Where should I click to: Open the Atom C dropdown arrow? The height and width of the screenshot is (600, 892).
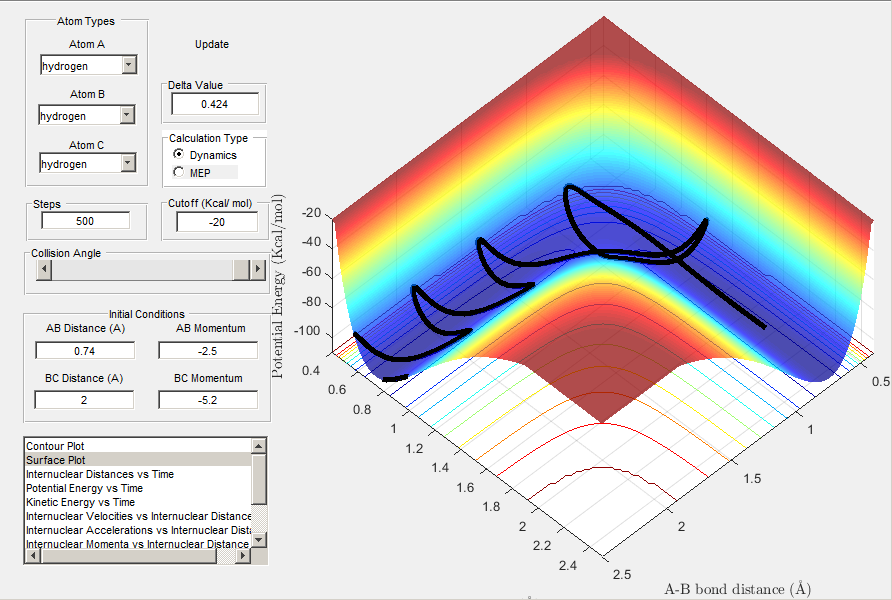tap(129, 163)
